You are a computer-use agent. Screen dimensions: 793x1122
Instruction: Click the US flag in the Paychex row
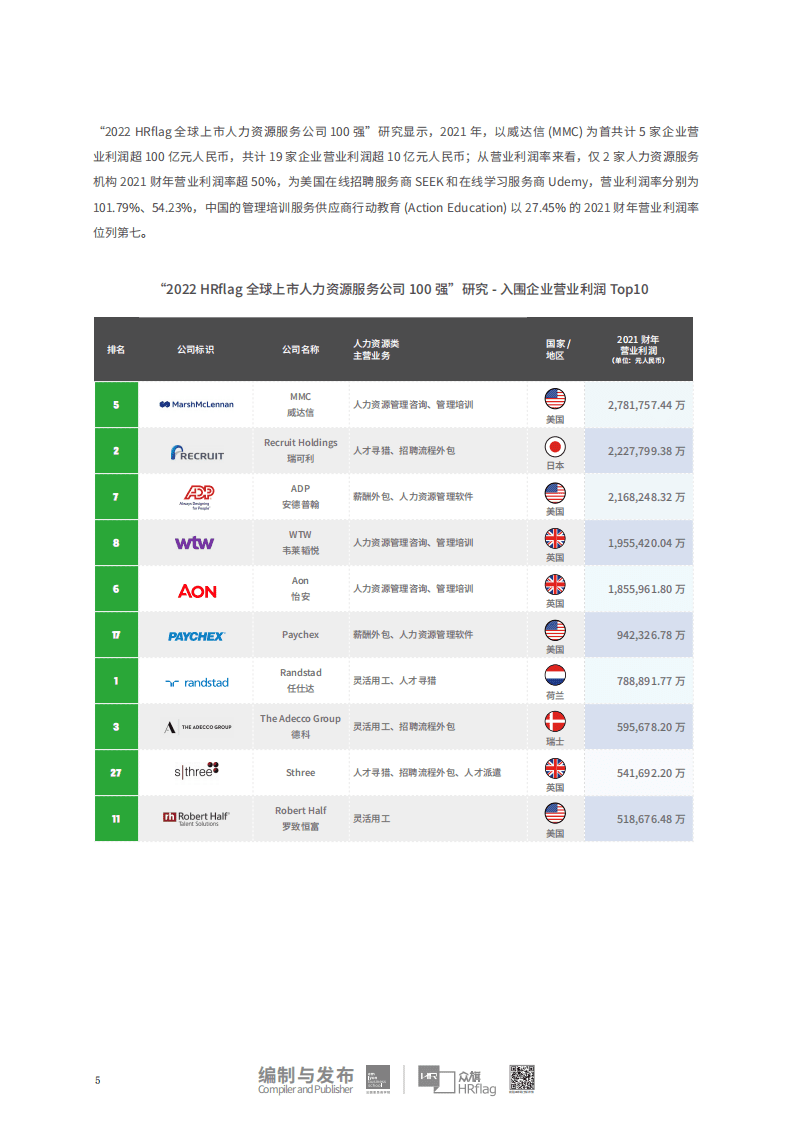click(555, 630)
